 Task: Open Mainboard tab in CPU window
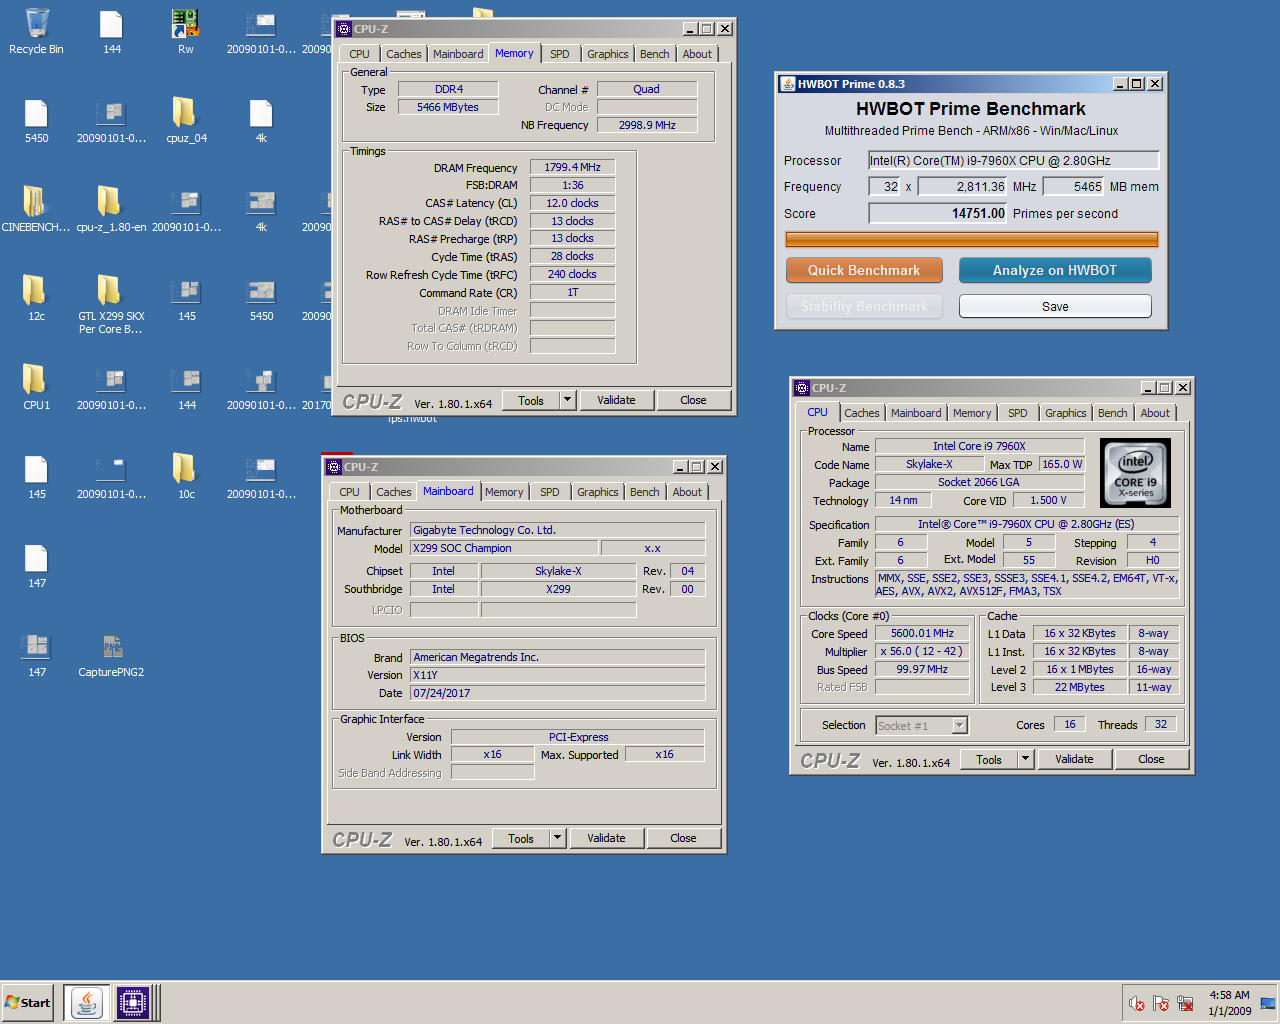[916, 413]
